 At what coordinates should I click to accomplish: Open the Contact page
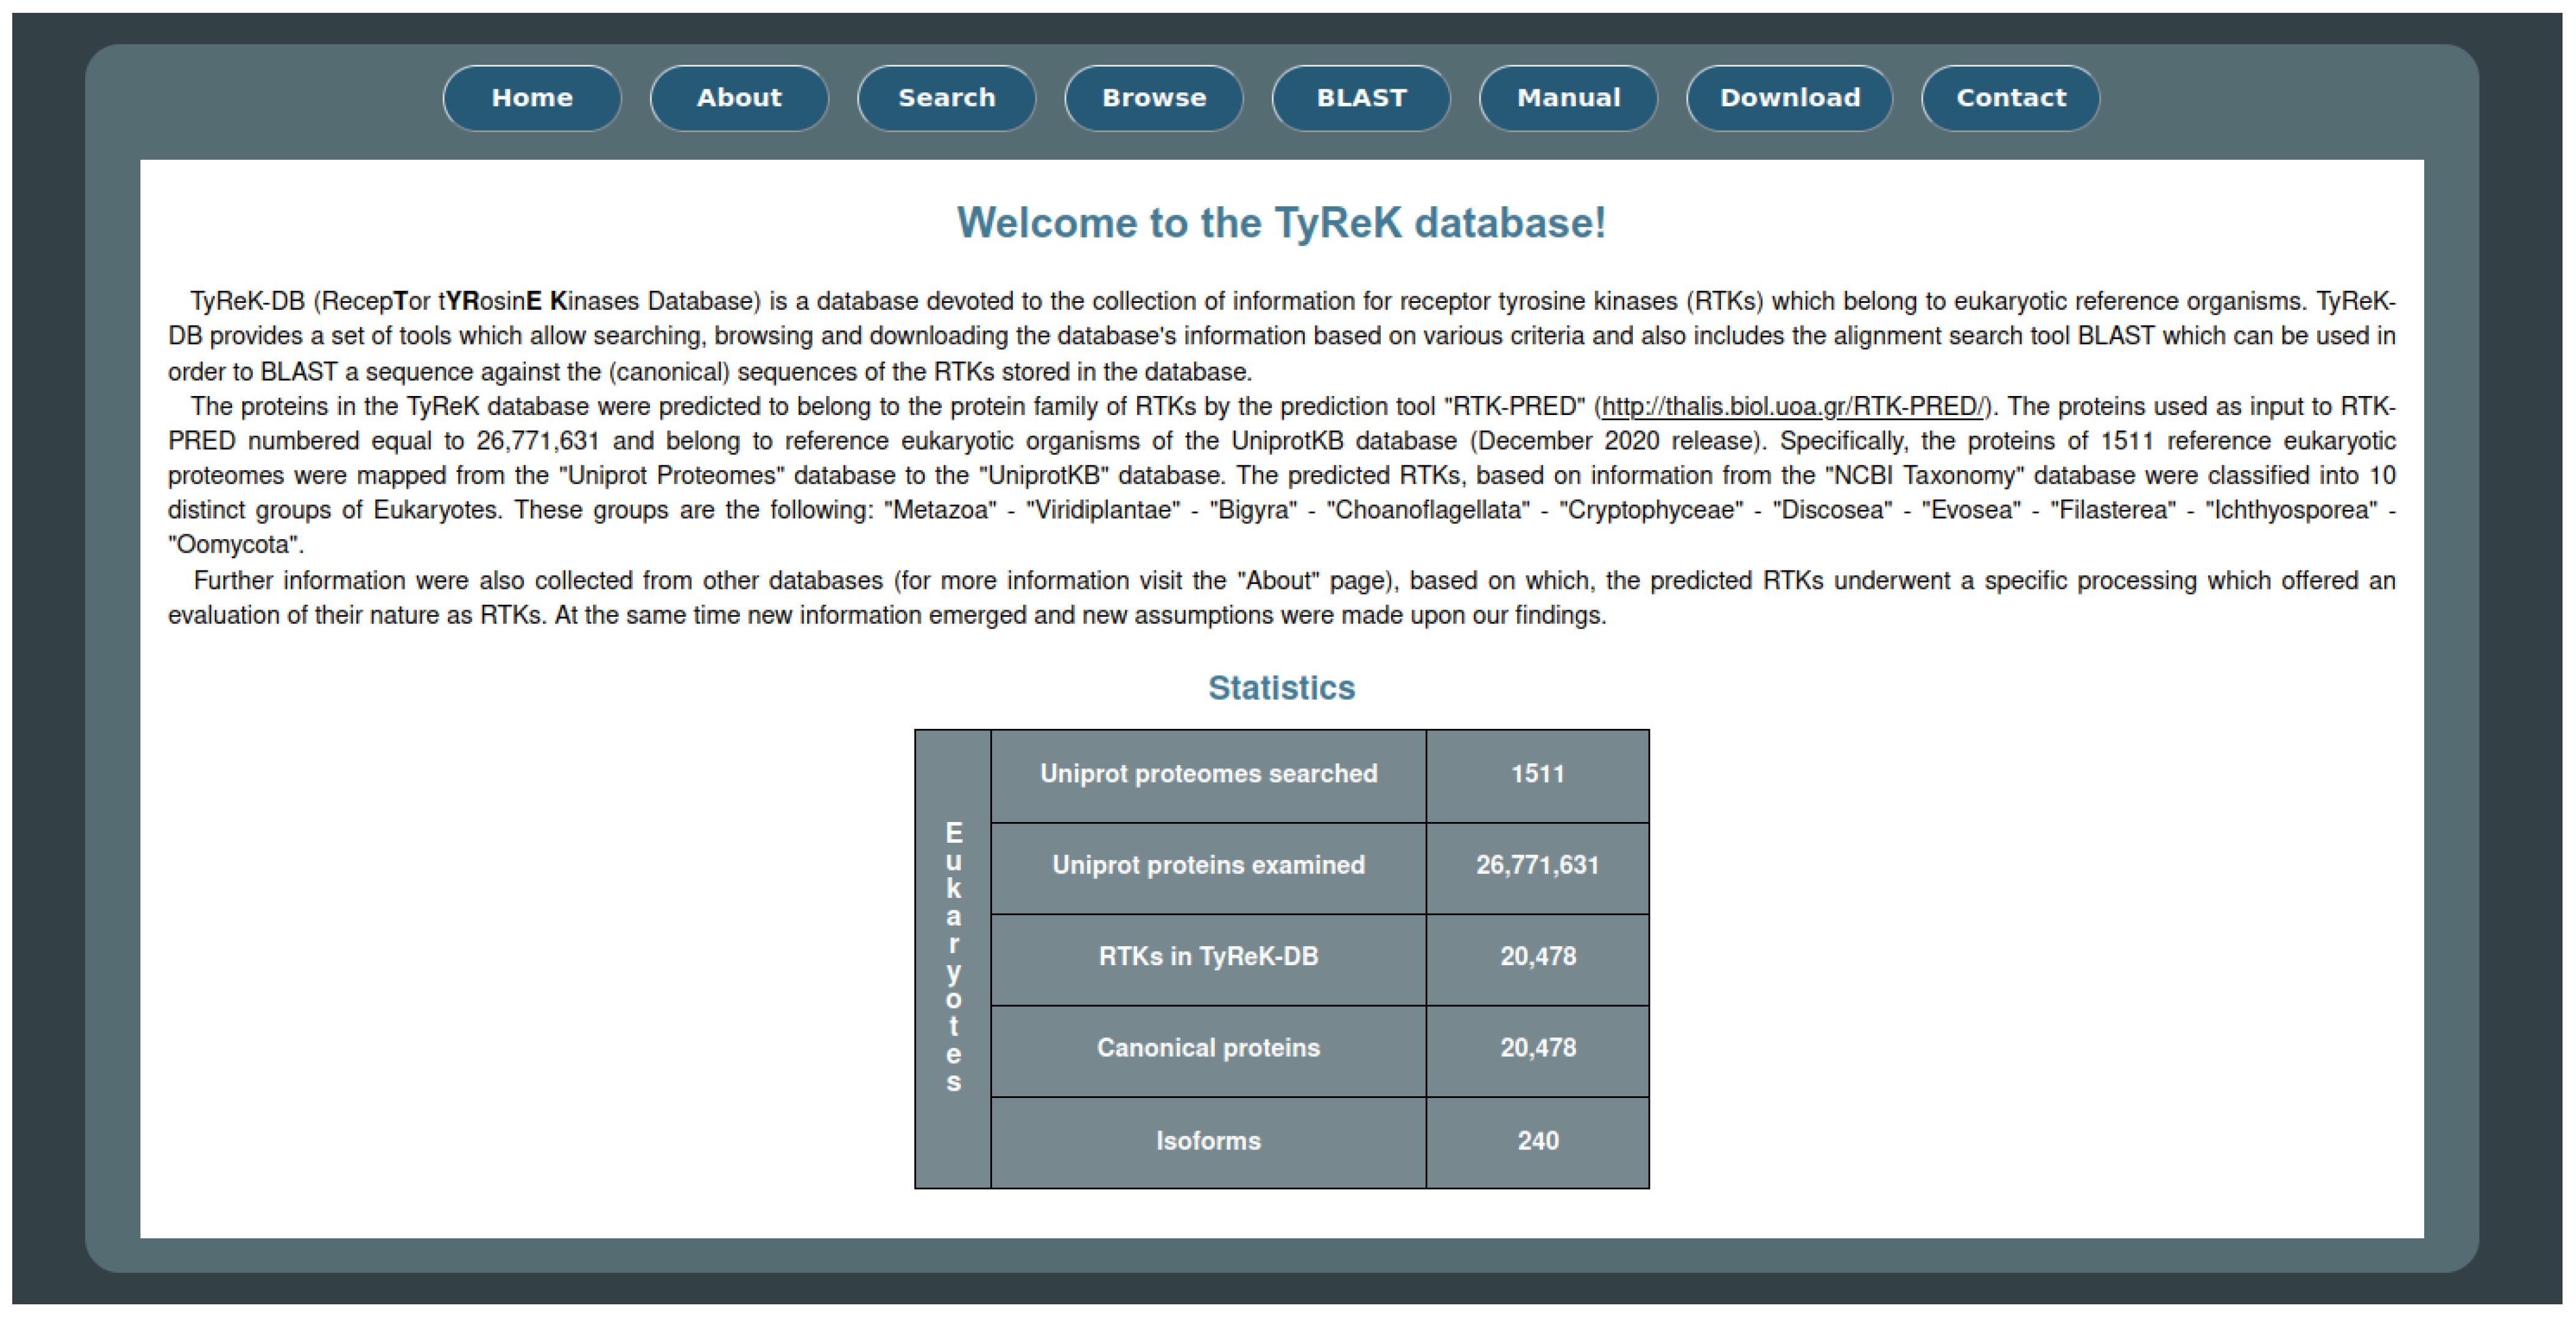[2010, 98]
